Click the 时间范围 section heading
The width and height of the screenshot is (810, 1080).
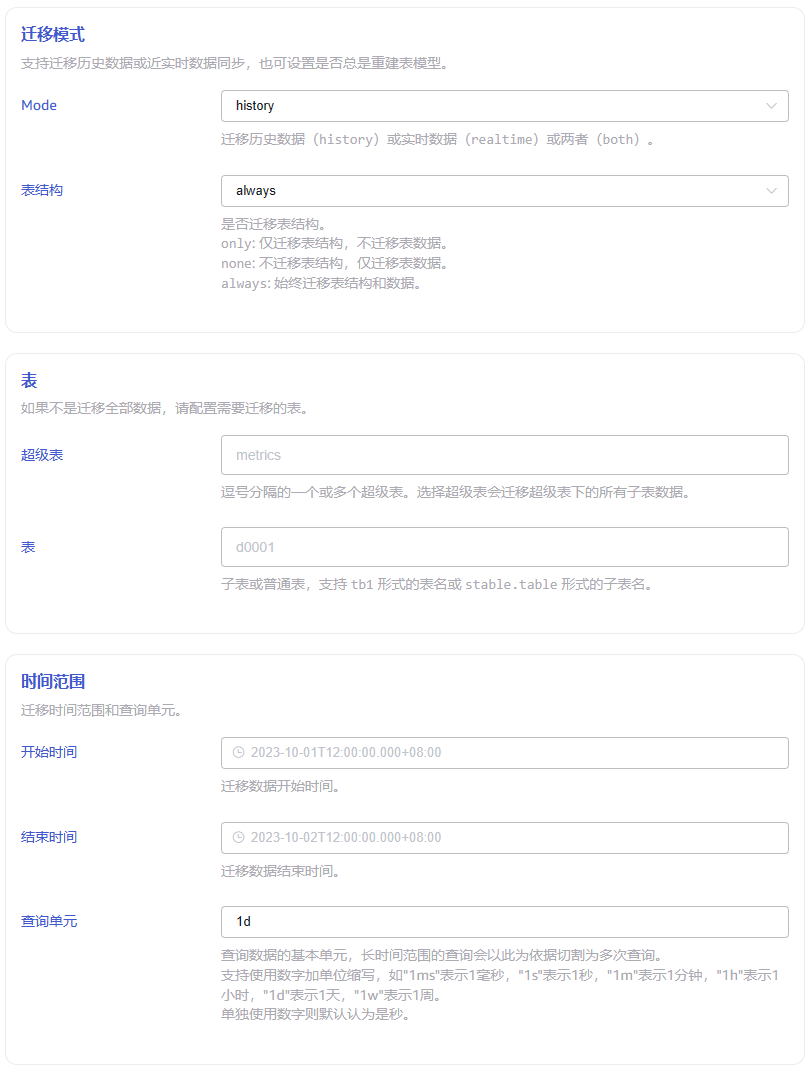click(53, 682)
